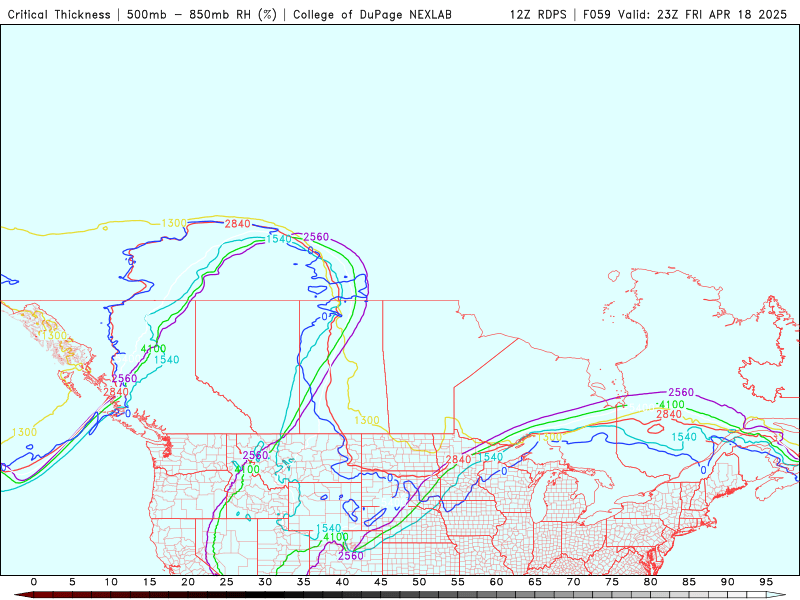Click cyan 1540 label beside the northern 2560 label
The height and width of the screenshot is (600, 800).
click(x=279, y=239)
